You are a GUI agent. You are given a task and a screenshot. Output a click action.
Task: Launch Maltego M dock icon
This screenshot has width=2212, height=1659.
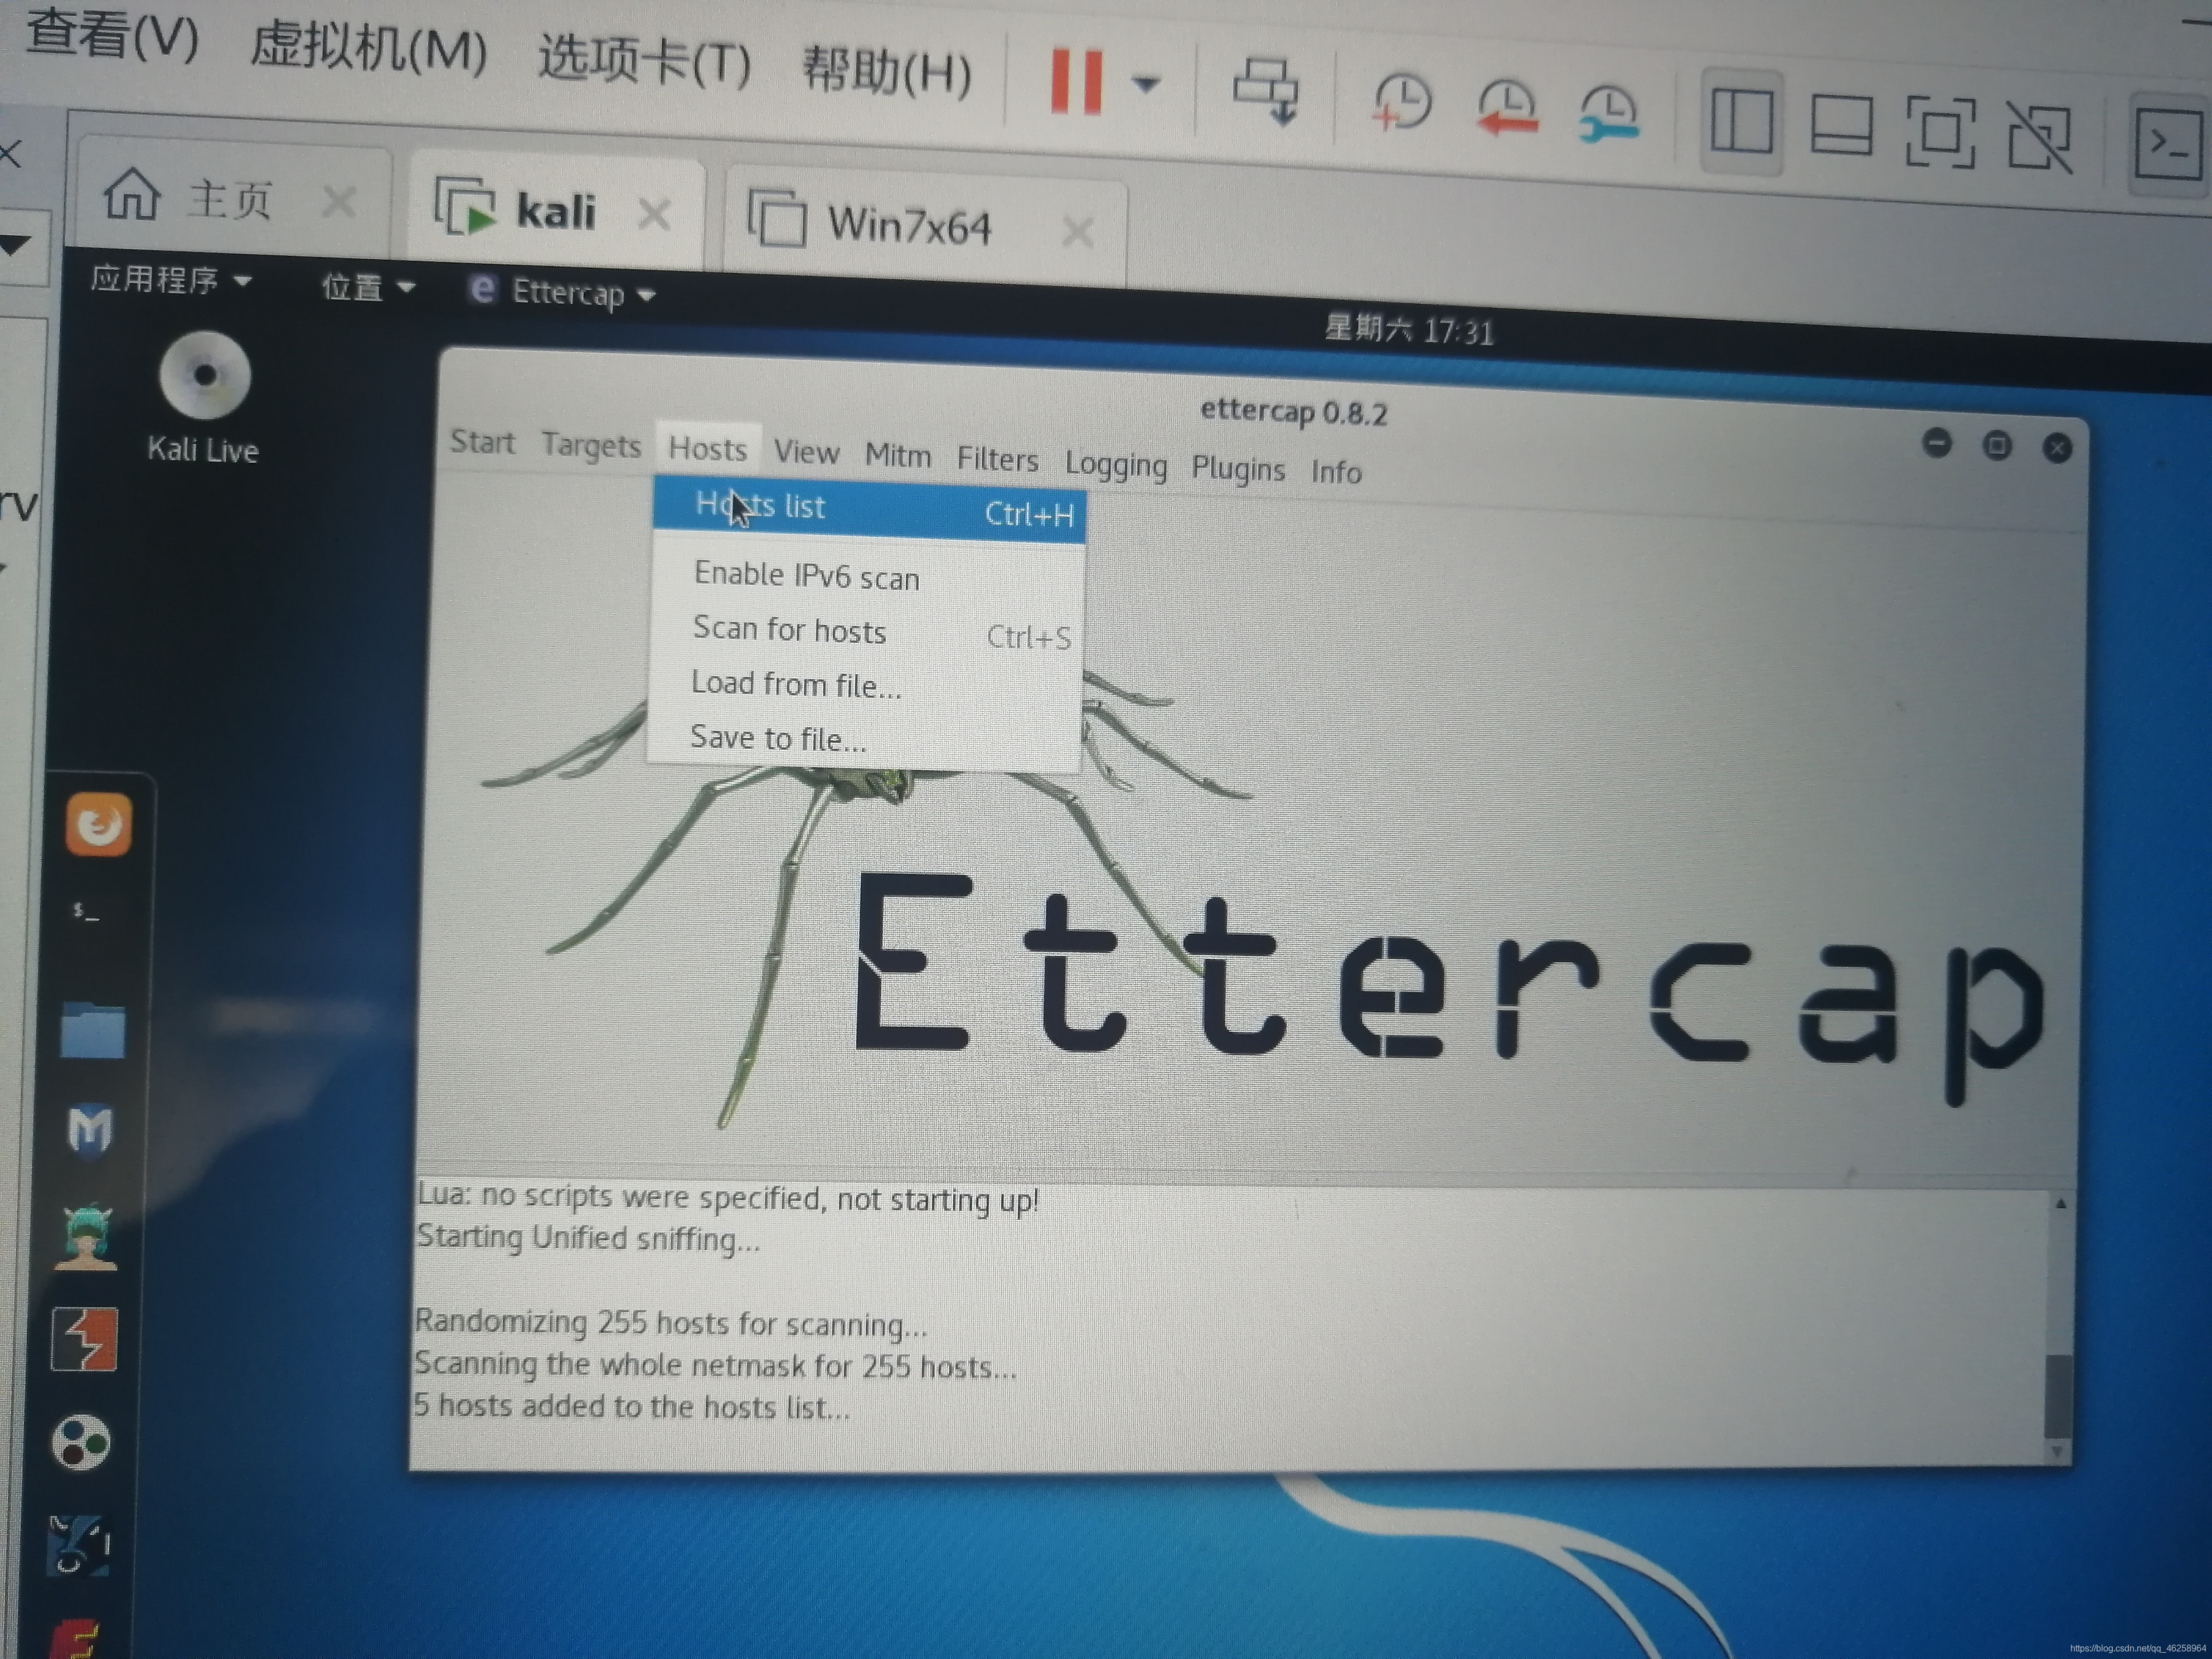pyautogui.click(x=90, y=1130)
